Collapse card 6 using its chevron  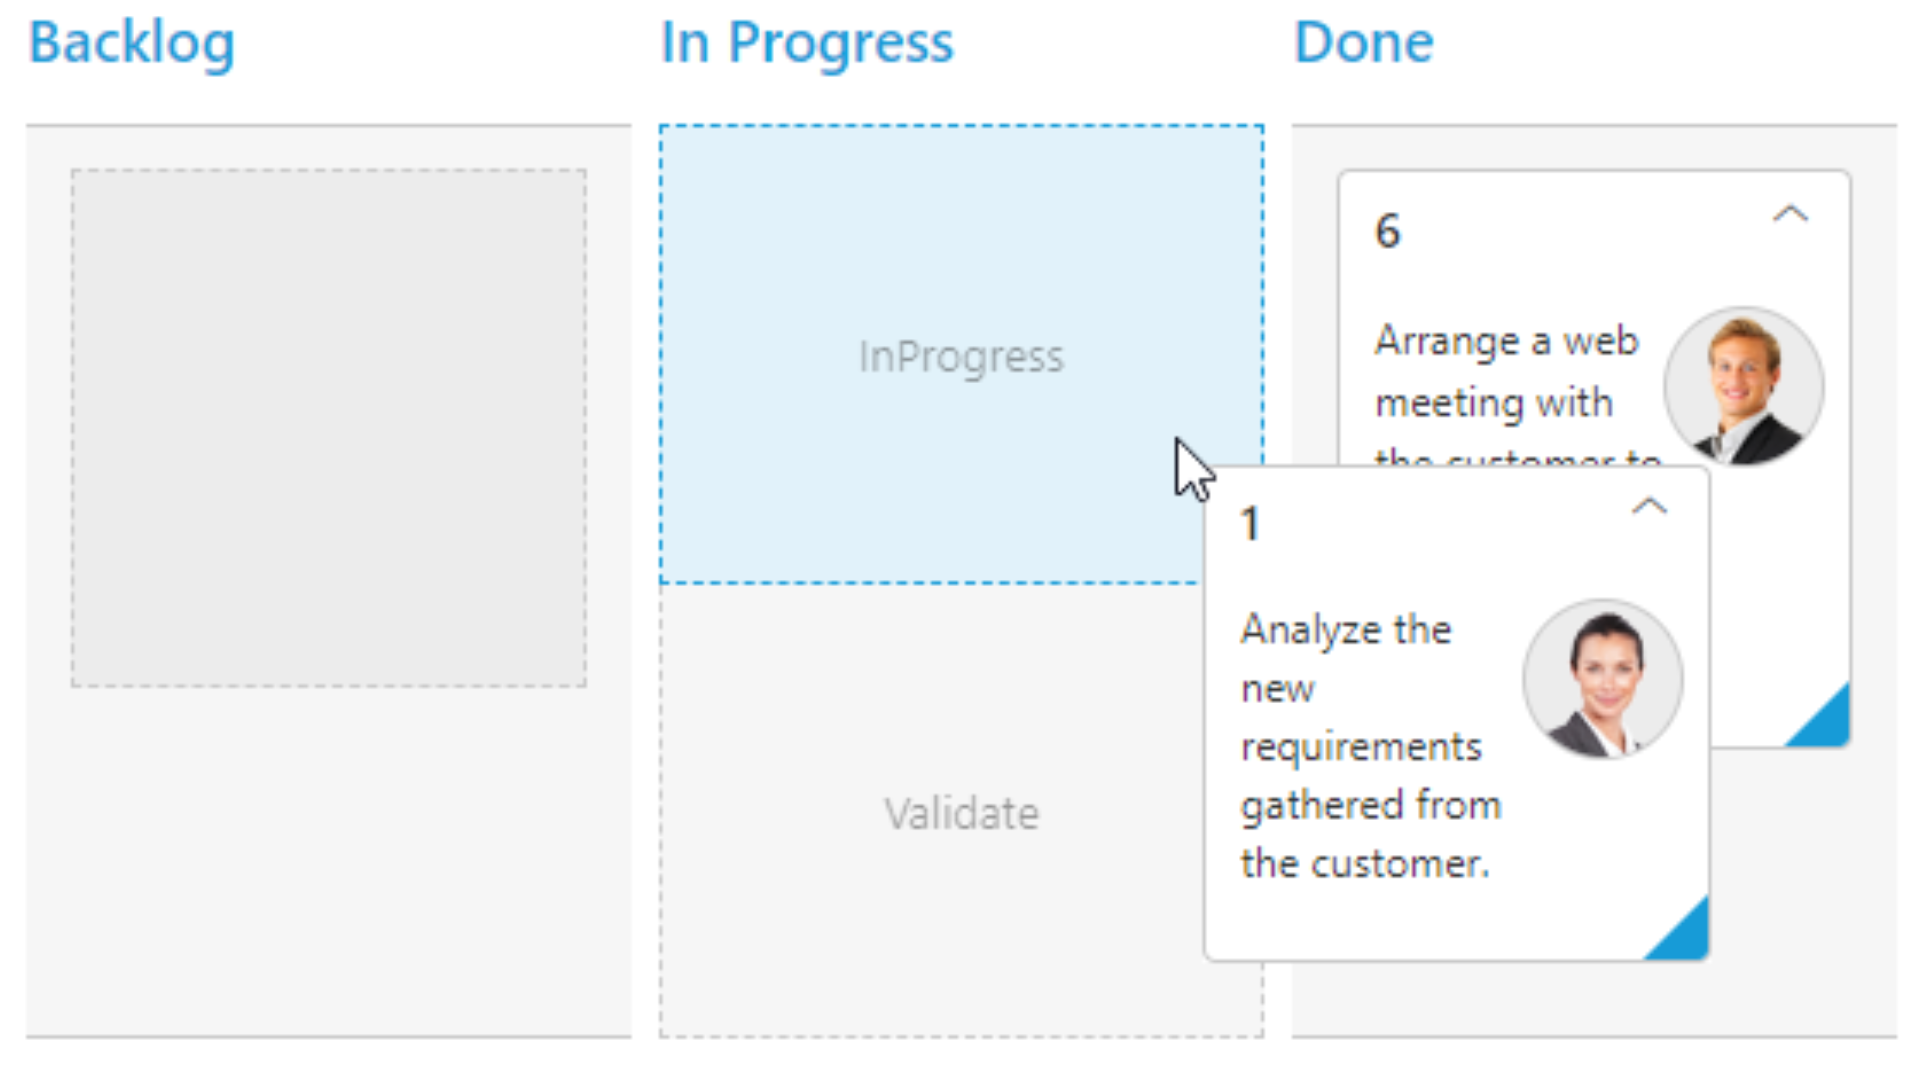tap(1790, 214)
